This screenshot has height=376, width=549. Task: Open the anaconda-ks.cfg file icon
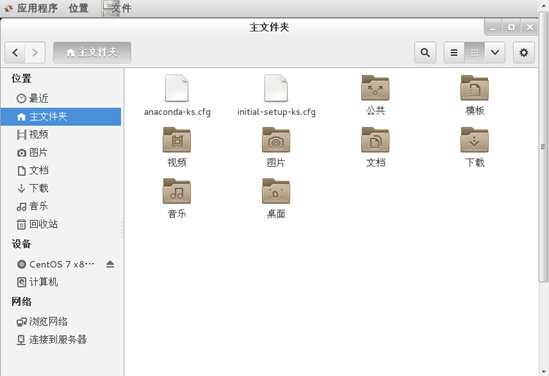coord(177,88)
